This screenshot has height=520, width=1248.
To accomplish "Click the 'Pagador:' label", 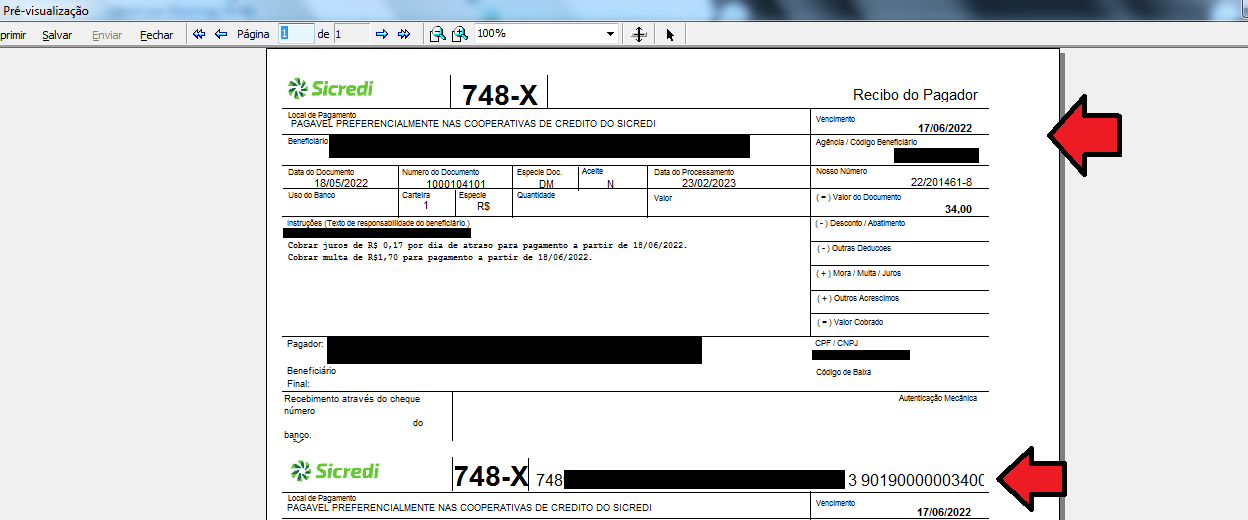I will (x=306, y=343).
